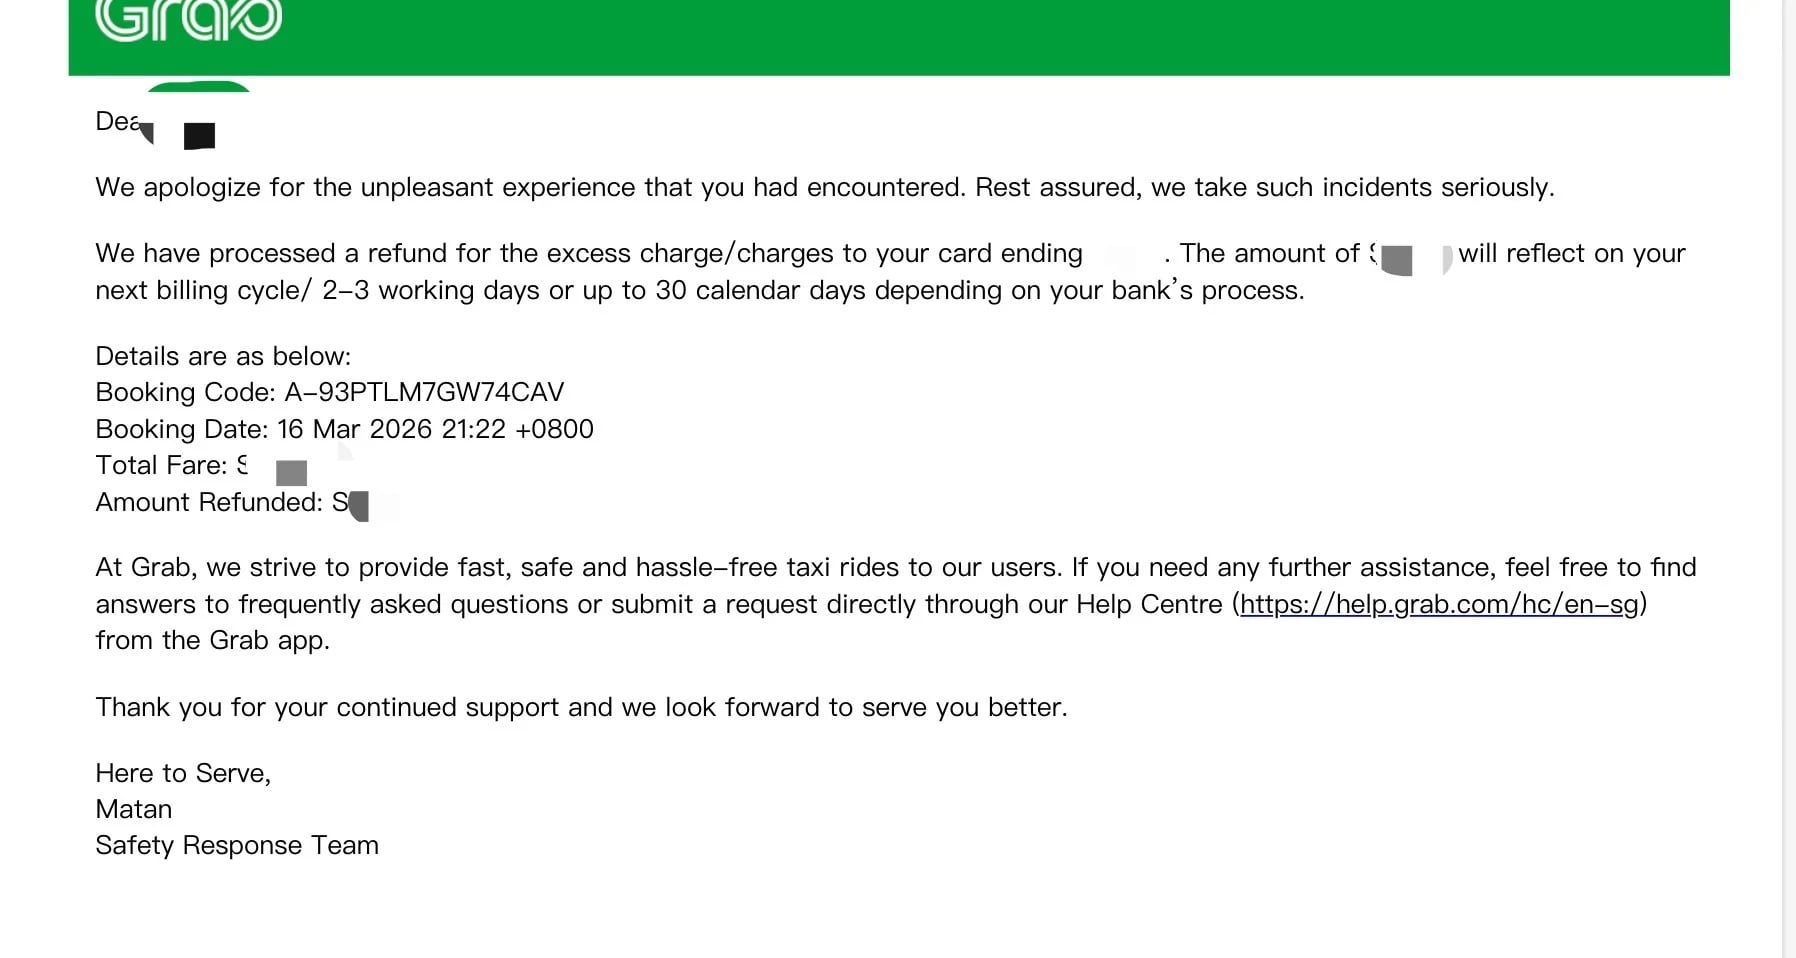This screenshot has width=1796, height=958.
Task: Click the "Here to Serve," sign-off
Action: (x=183, y=773)
